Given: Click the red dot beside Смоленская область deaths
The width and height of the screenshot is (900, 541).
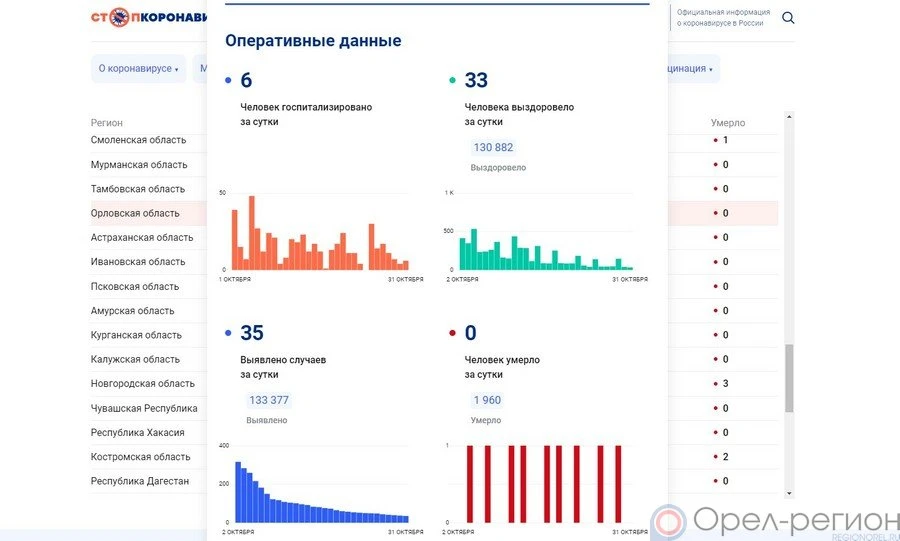Looking at the screenshot, I should (714, 140).
